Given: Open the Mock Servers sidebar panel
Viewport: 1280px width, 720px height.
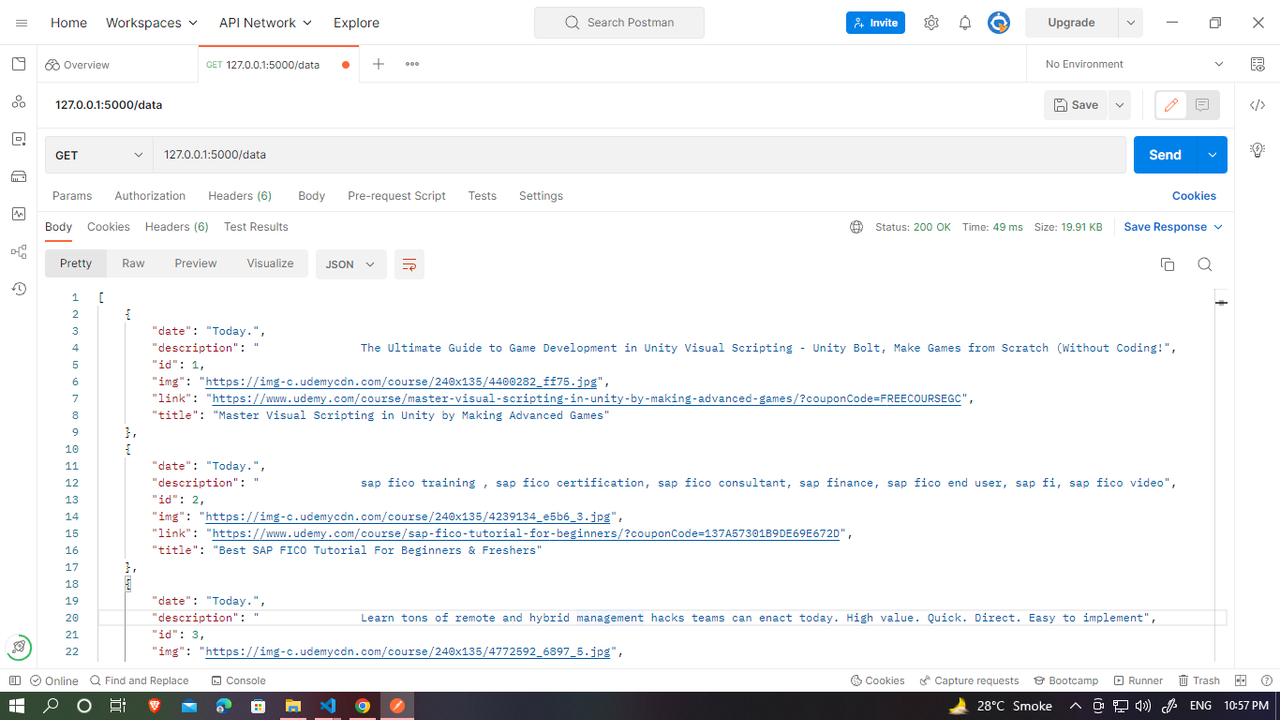Looking at the screenshot, I should click(x=18, y=177).
